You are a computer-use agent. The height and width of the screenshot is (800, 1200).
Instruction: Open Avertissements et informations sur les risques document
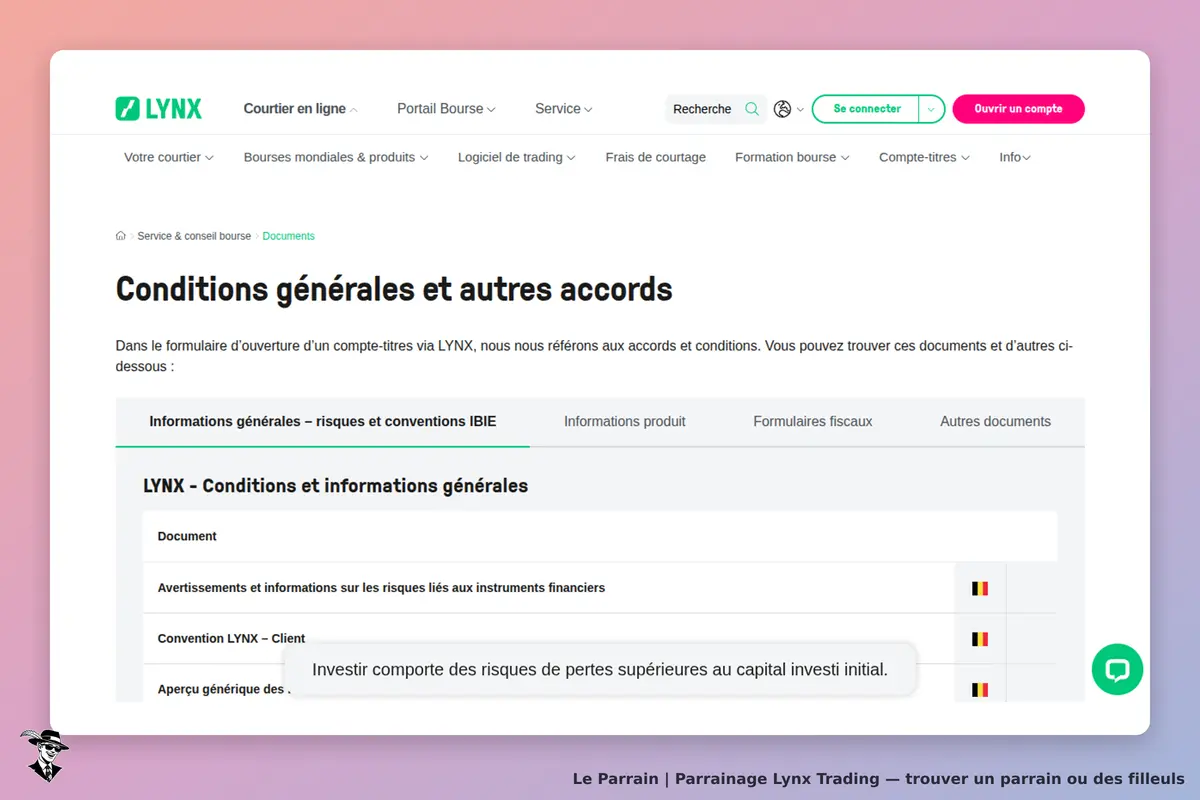381,588
